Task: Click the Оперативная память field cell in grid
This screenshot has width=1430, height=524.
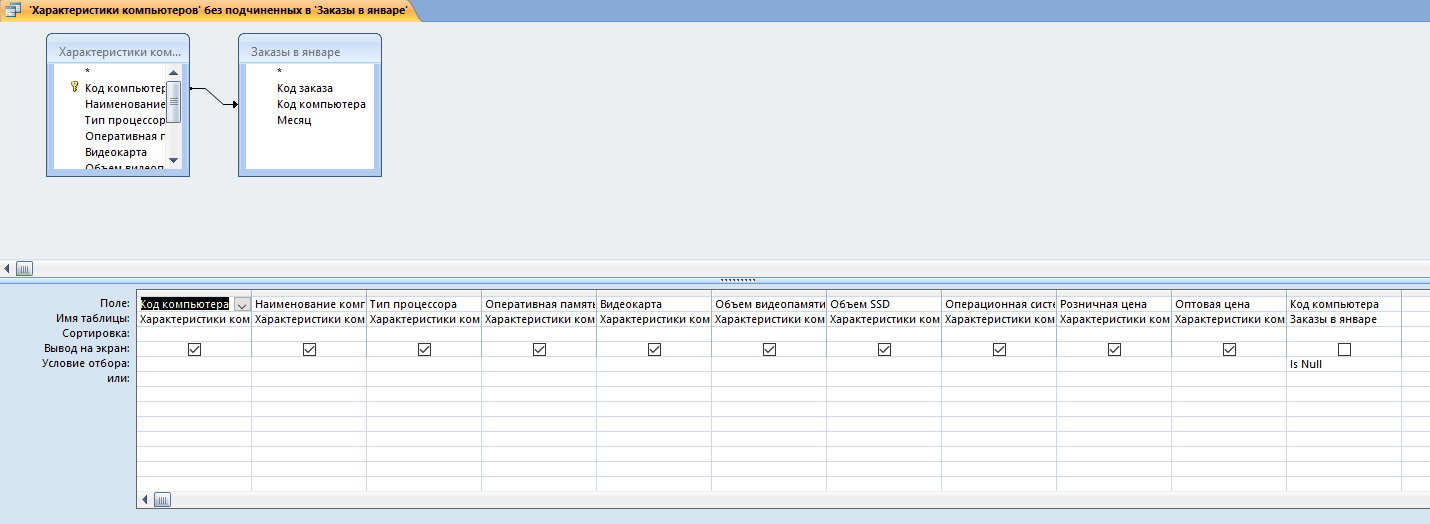Action: click(539, 304)
